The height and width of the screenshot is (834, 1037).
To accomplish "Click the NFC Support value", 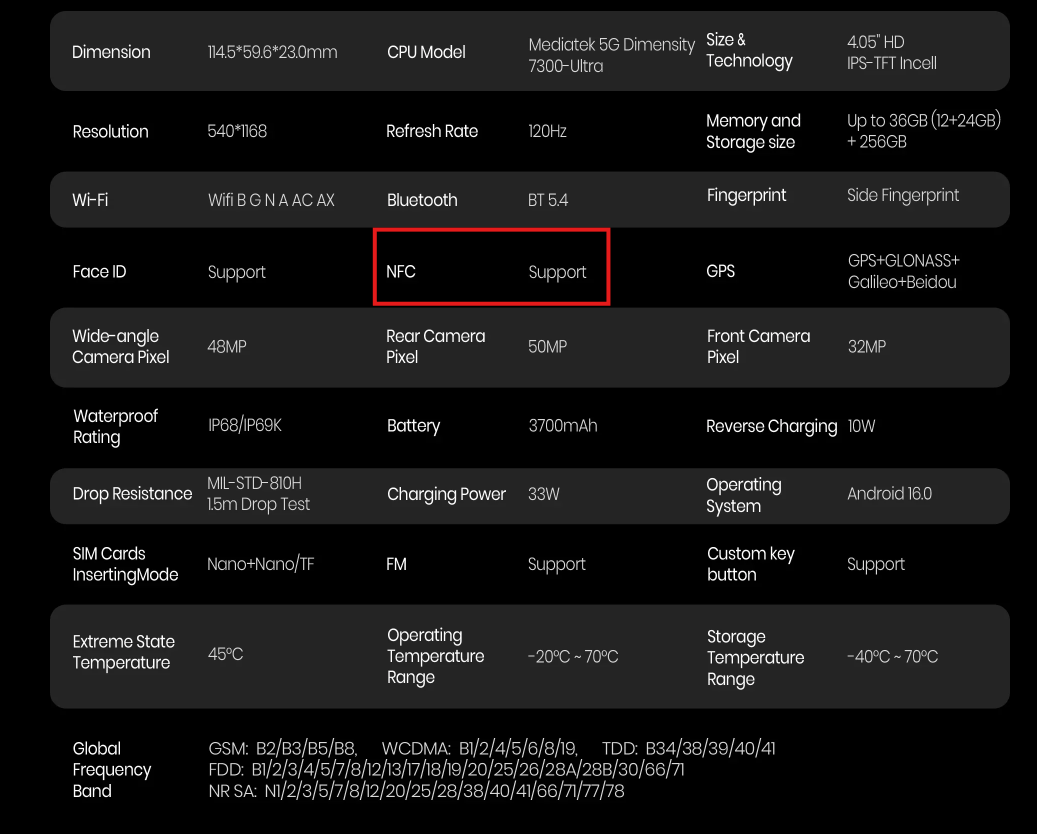I will [x=557, y=272].
